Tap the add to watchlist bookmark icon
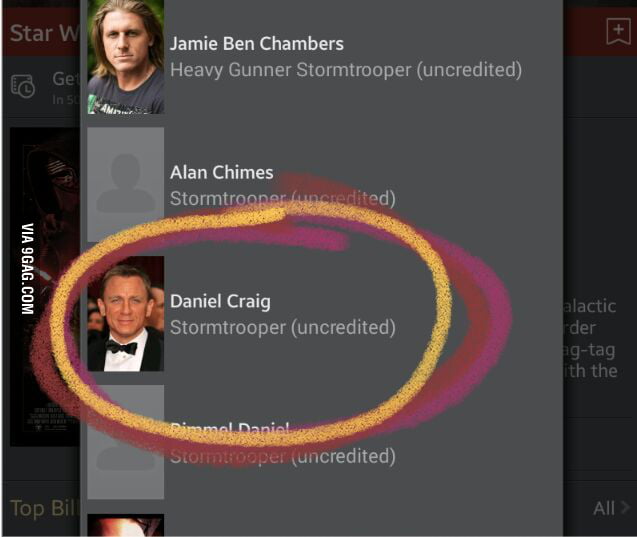Image resolution: width=637 pixels, height=537 pixels. coord(618,31)
